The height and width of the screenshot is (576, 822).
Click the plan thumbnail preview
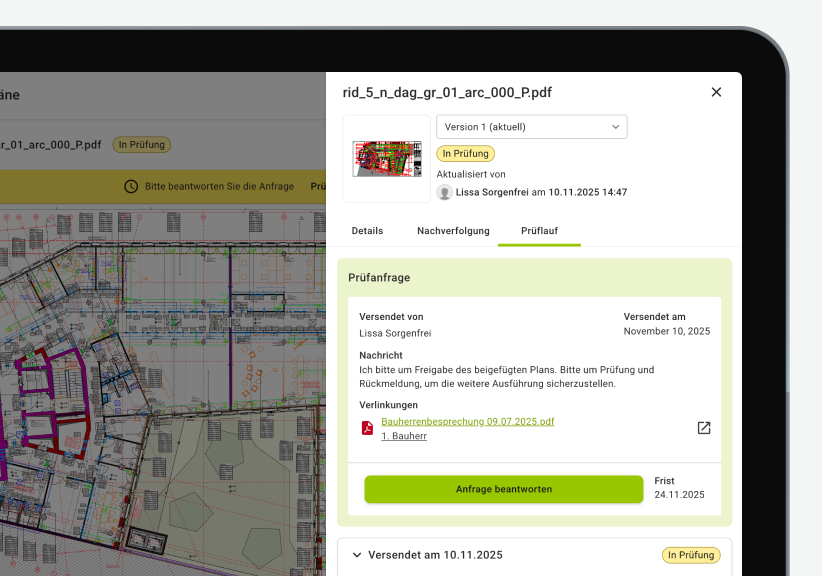pyautogui.click(x=387, y=159)
